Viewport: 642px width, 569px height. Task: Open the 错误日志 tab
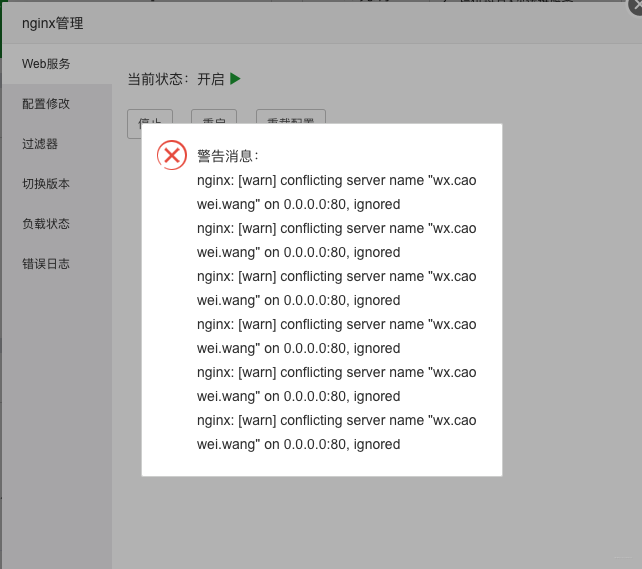57,264
